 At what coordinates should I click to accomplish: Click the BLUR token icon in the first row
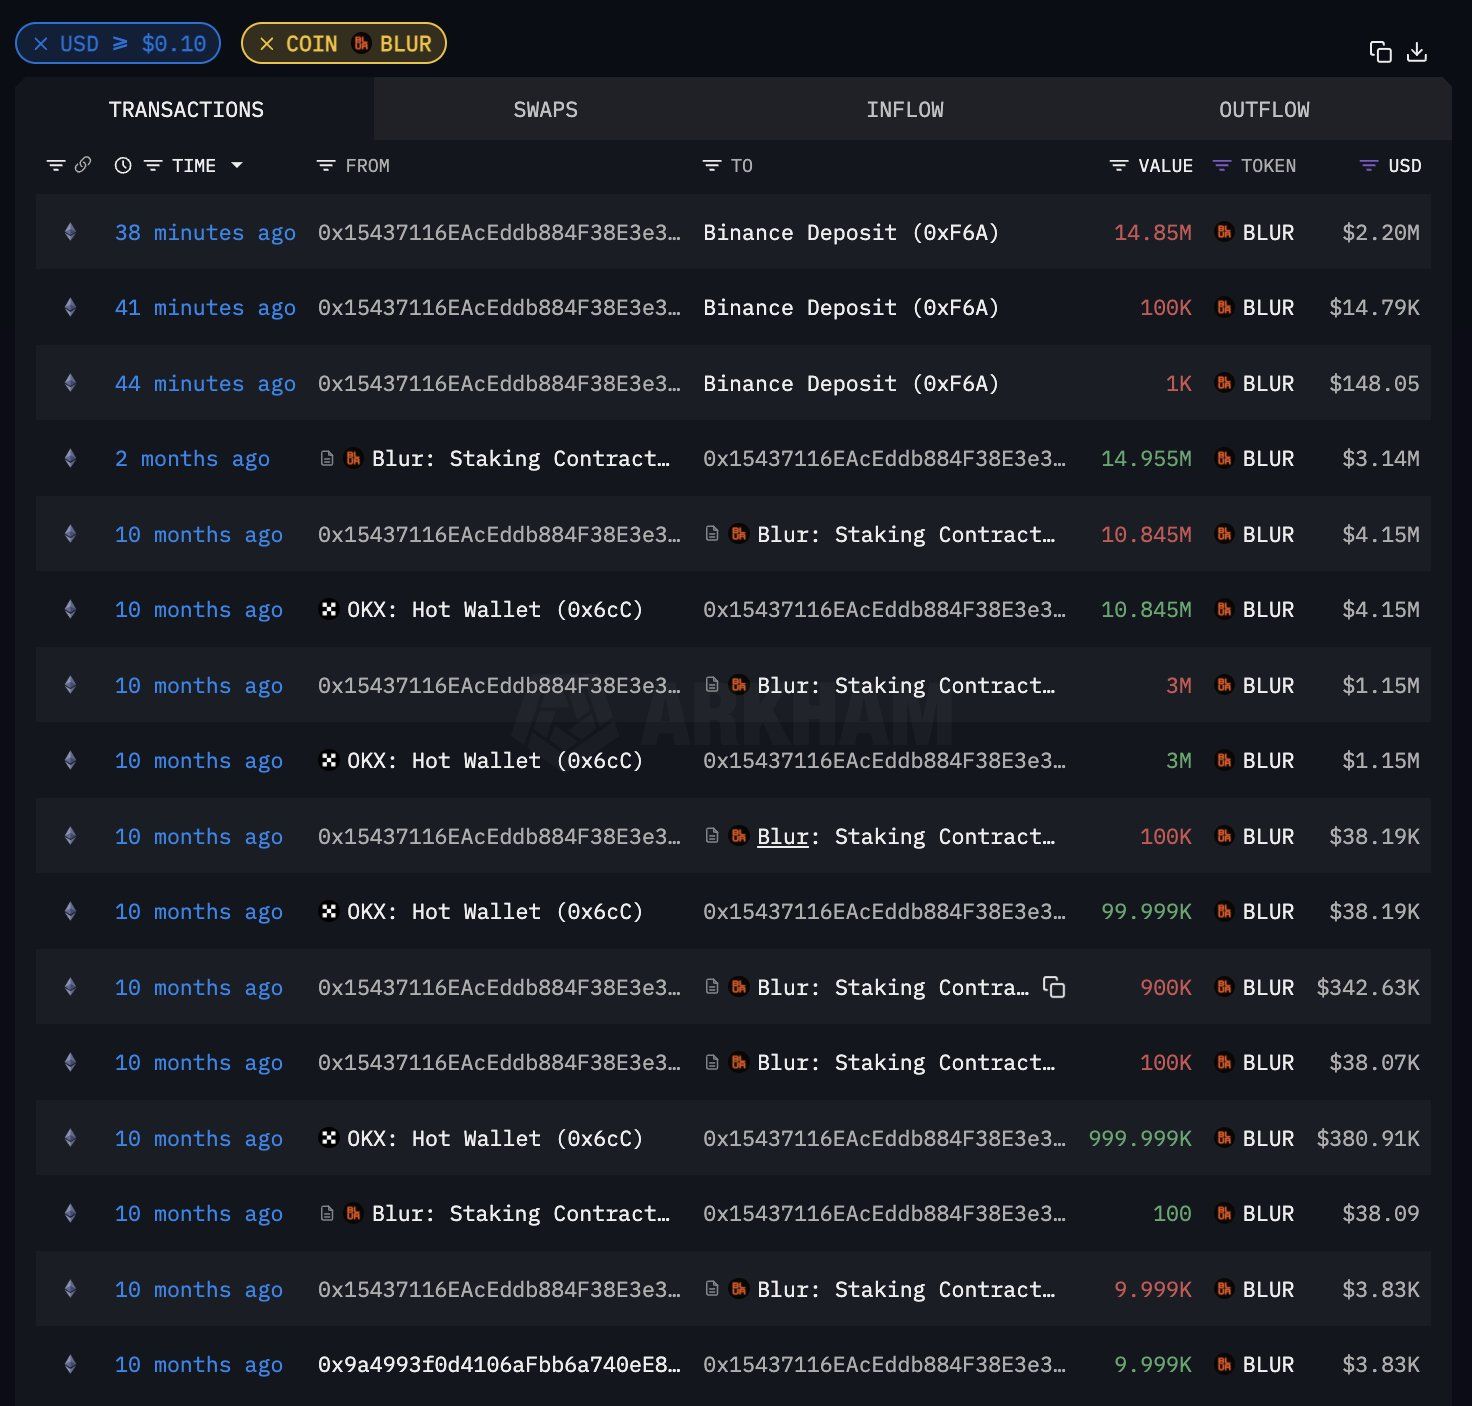pyautogui.click(x=1224, y=232)
